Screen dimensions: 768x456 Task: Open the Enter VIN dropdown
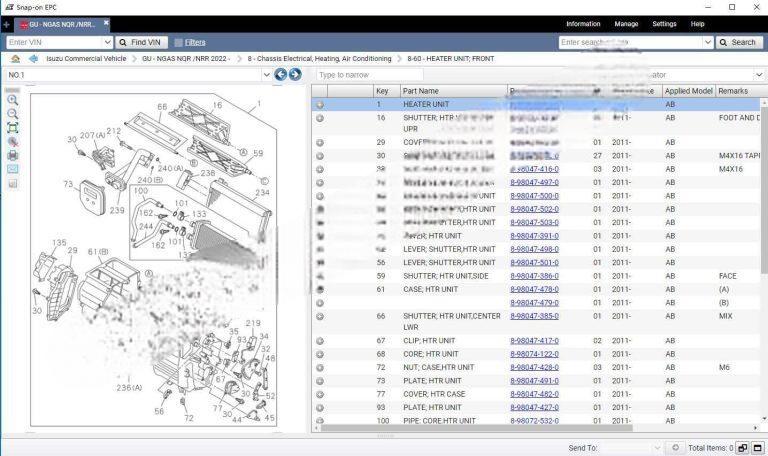(108, 42)
